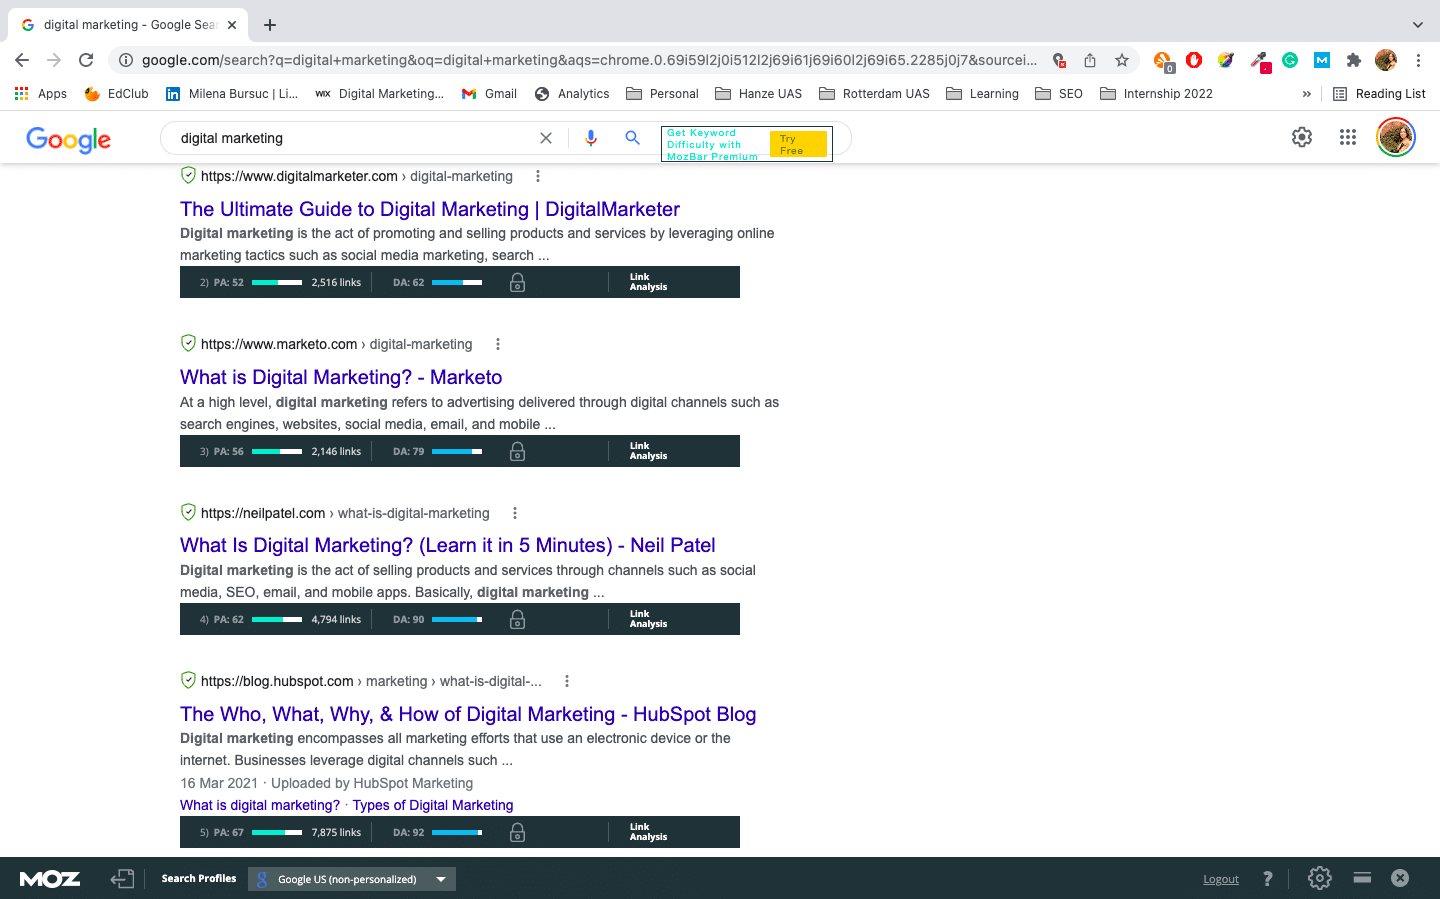Click the green shield next to digitalmarketer.com

188,175
